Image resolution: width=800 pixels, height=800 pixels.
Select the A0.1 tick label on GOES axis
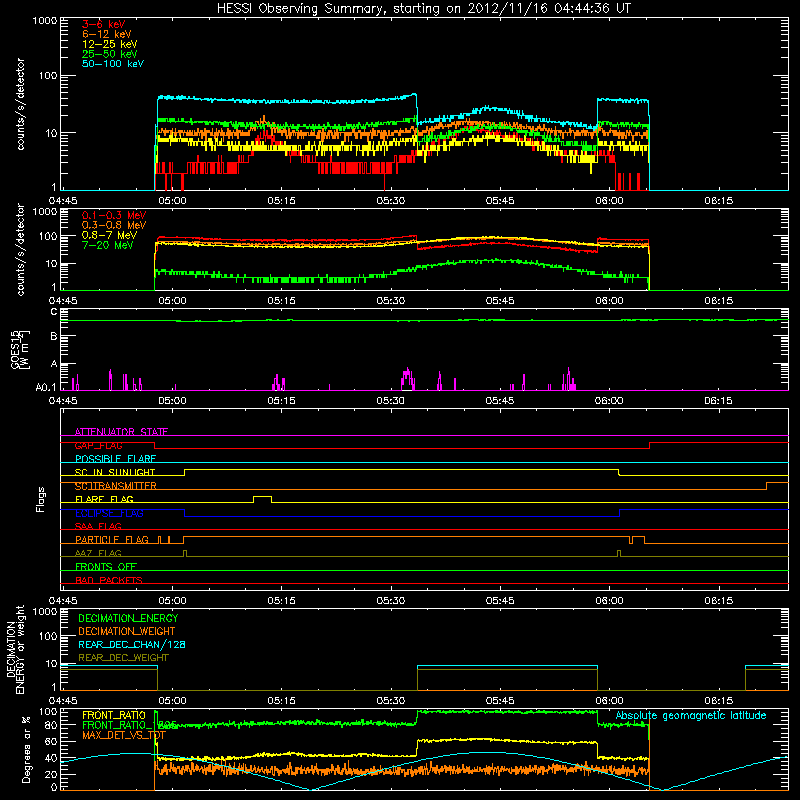pyautogui.click(x=46, y=388)
